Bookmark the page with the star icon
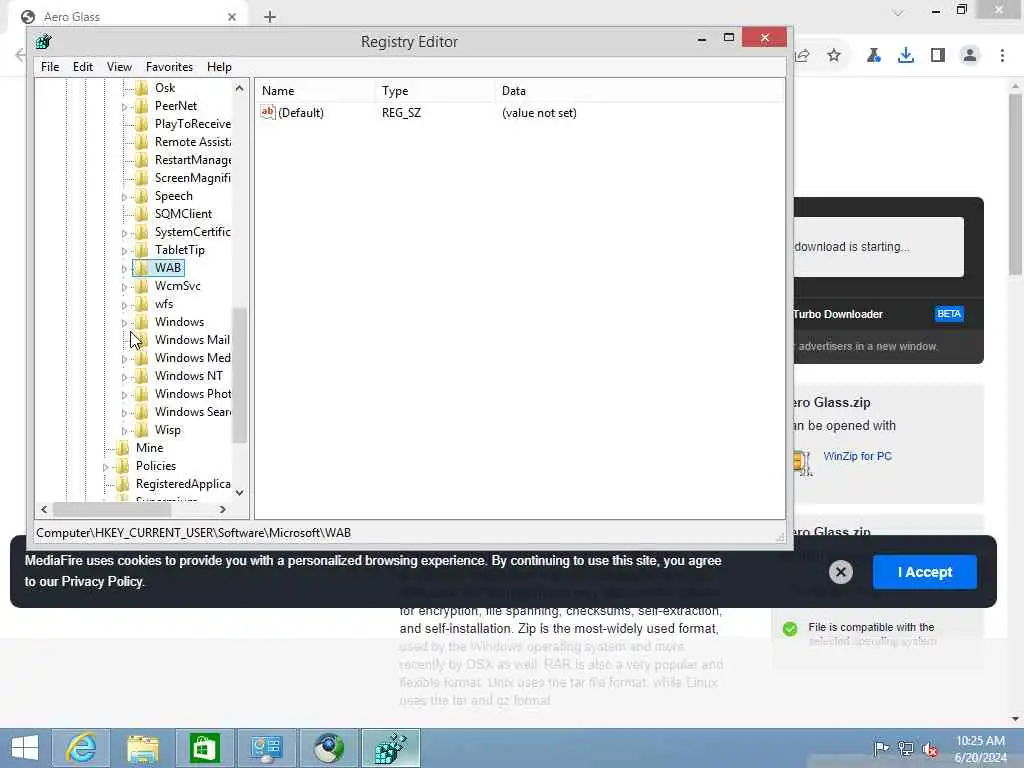This screenshot has height=768, width=1024. (834, 56)
